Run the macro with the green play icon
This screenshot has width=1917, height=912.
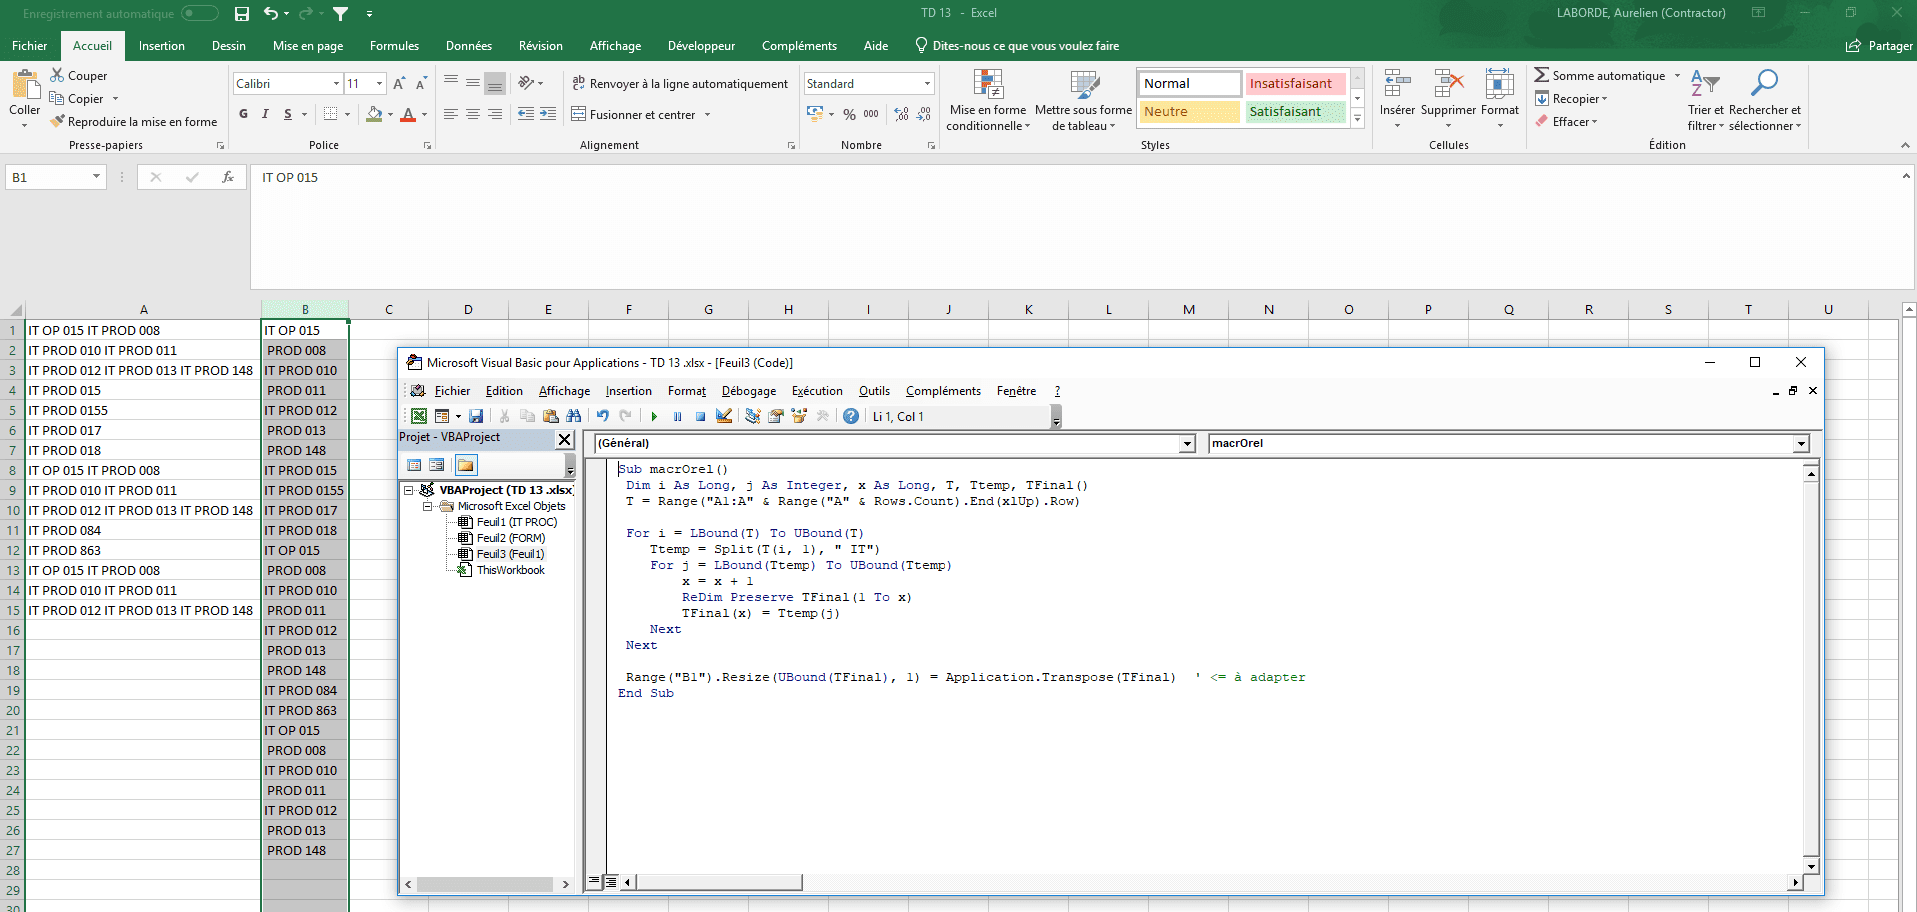pyautogui.click(x=654, y=417)
